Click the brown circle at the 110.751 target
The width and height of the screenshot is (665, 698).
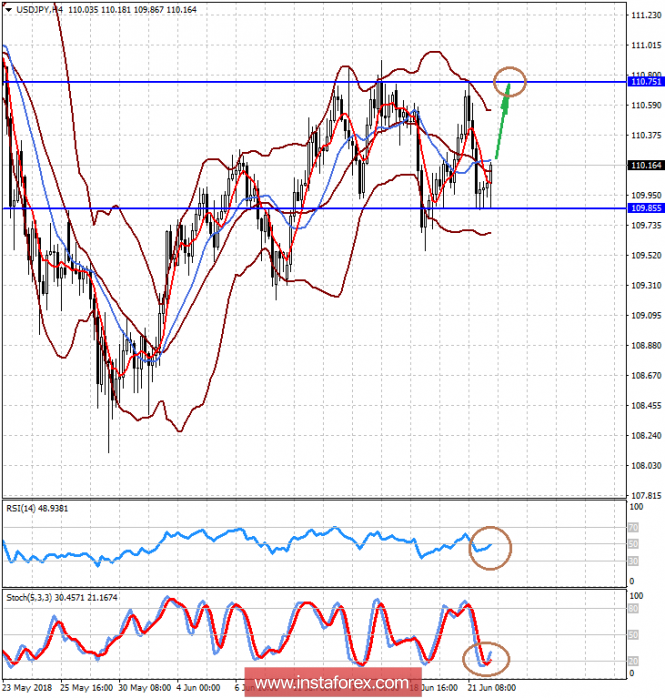tap(511, 81)
